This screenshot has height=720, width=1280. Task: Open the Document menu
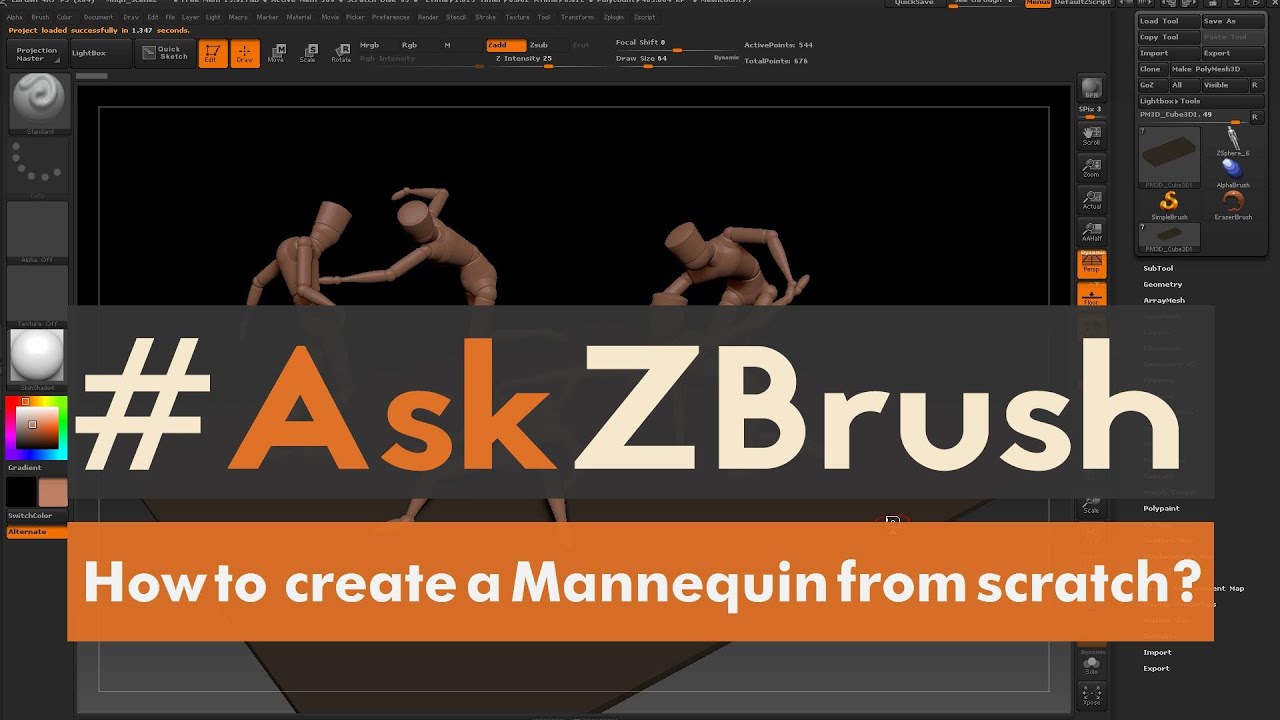tap(98, 17)
